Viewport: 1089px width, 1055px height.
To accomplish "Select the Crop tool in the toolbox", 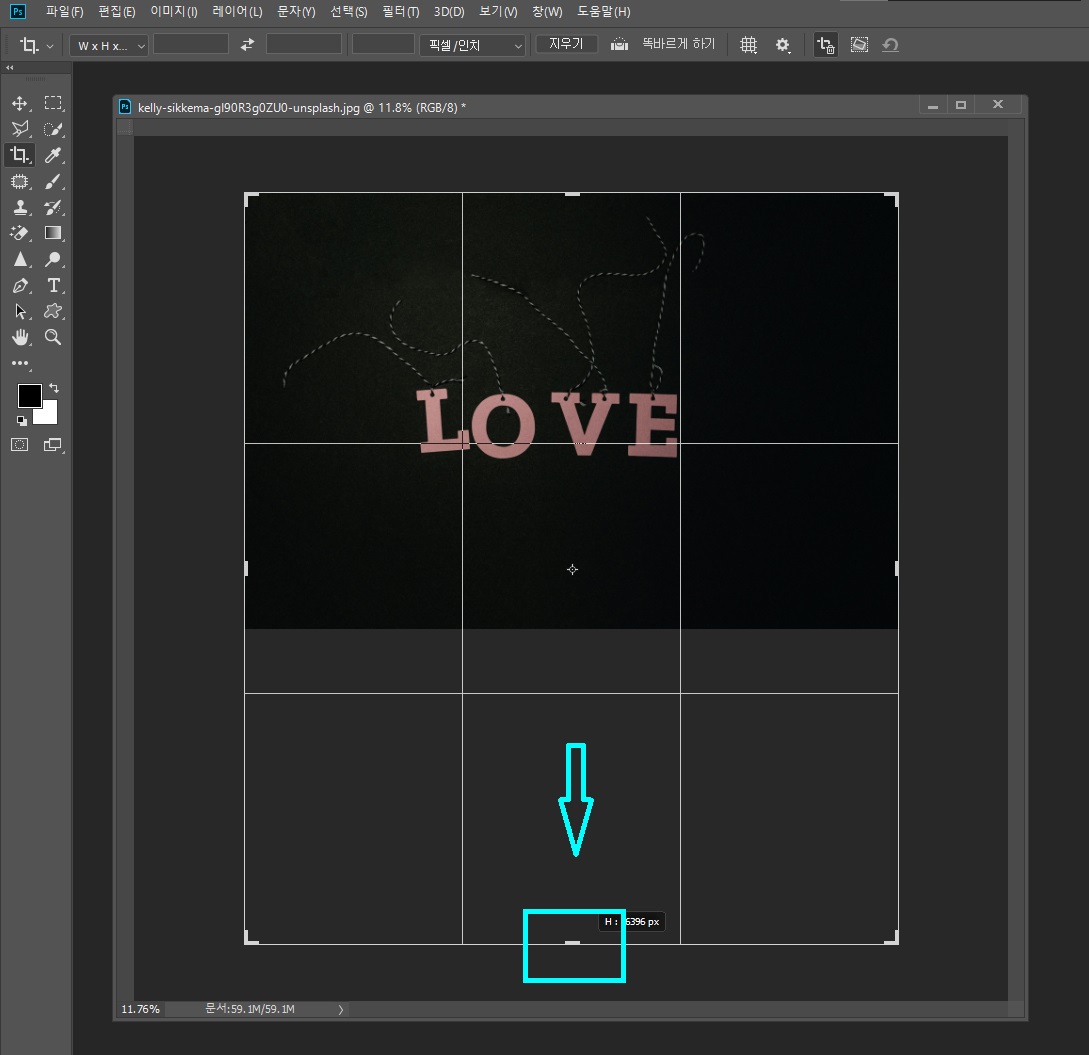I will 20,155.
